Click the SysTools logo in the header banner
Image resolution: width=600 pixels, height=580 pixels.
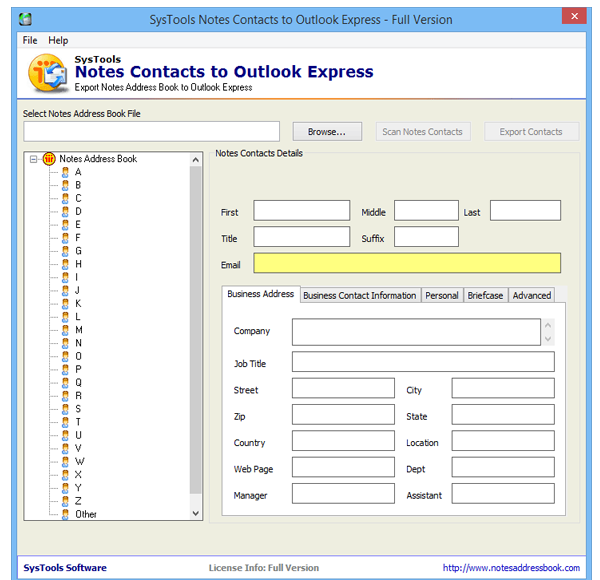[48, 73]
